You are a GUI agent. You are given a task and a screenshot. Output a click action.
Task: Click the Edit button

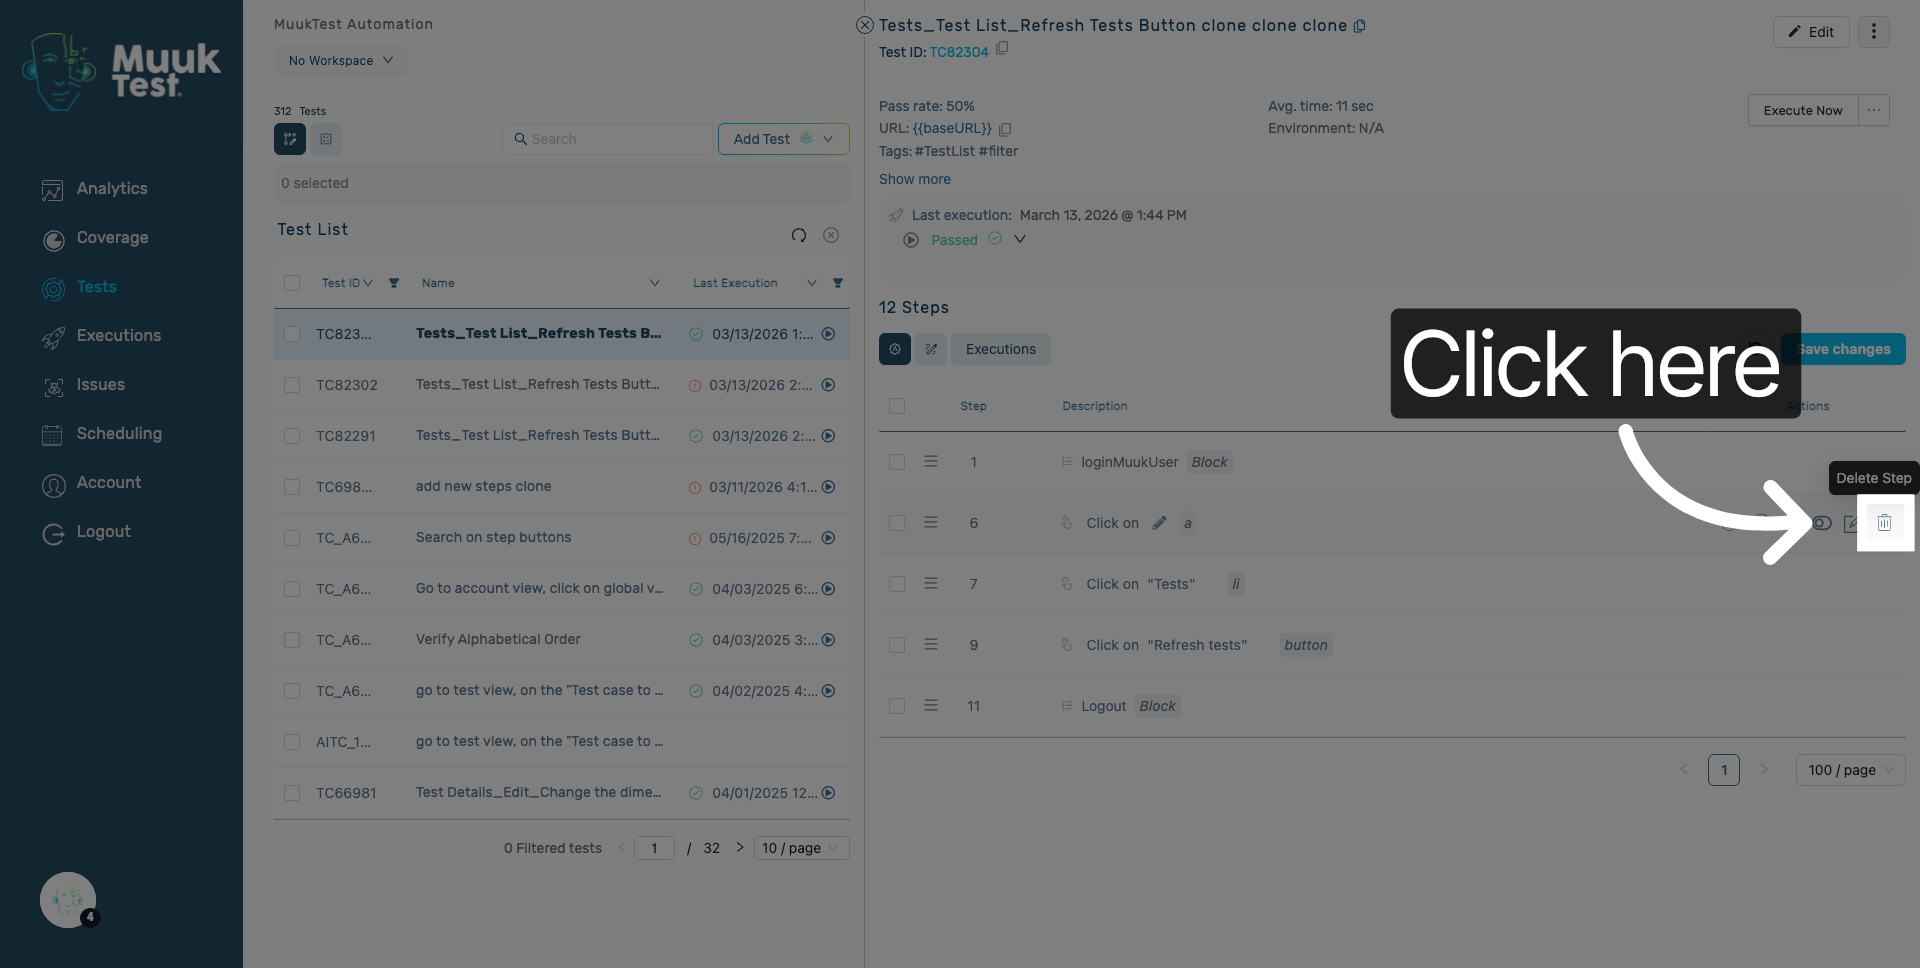click(x=1811, y=32)
